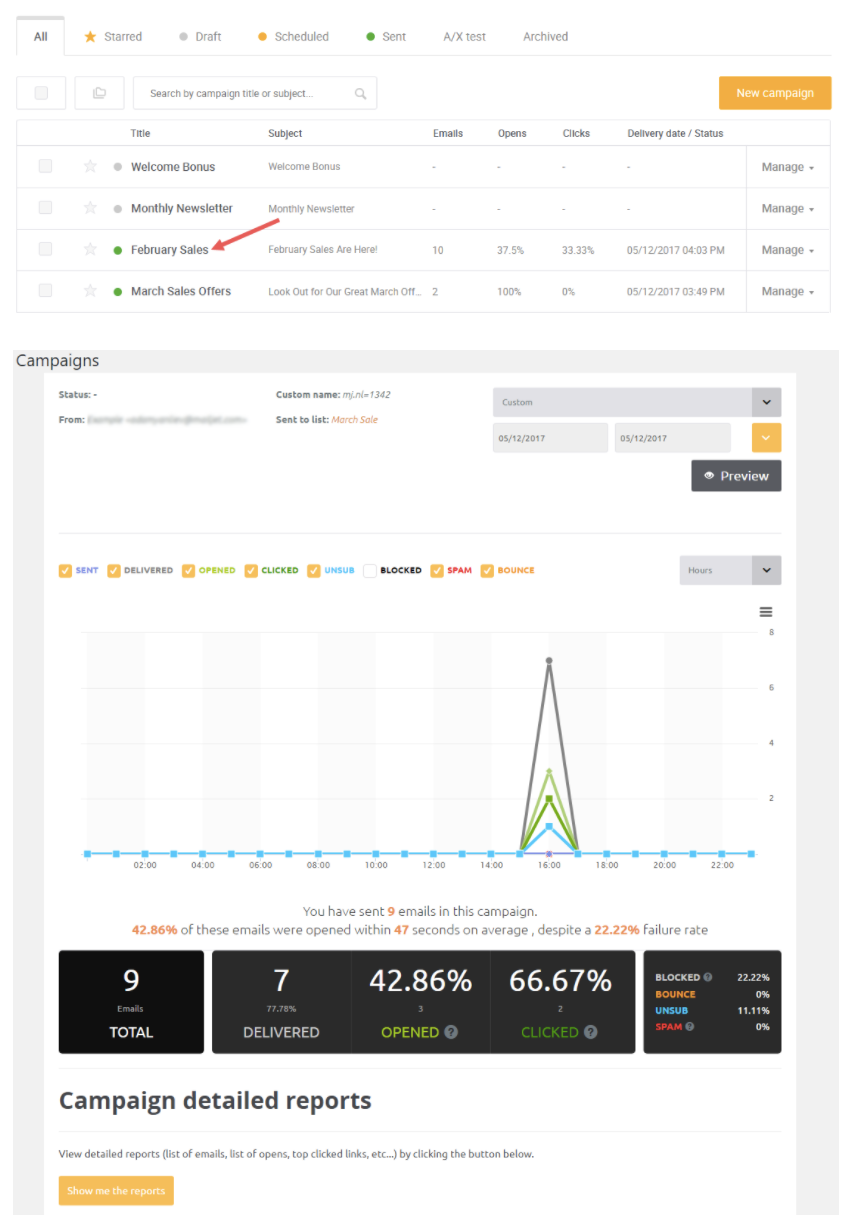Click the orange date apply arrow button
Screen dimensions: 850x1216
click(766, 438)
